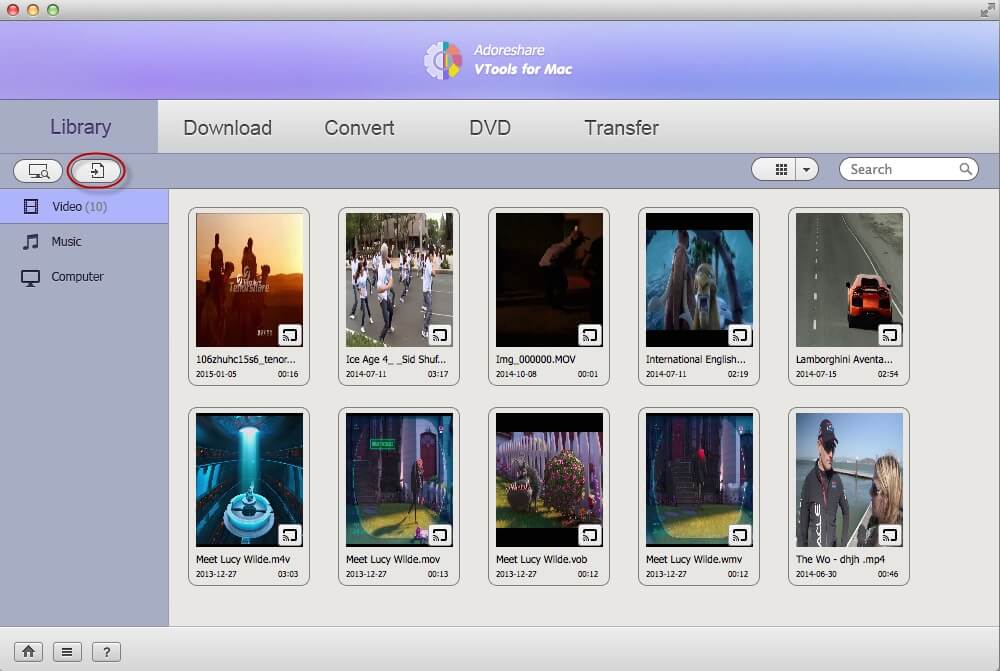Switch to the Convert tab
The width and height of the screenshot is (1000, 671).
[x=359, y=128]
